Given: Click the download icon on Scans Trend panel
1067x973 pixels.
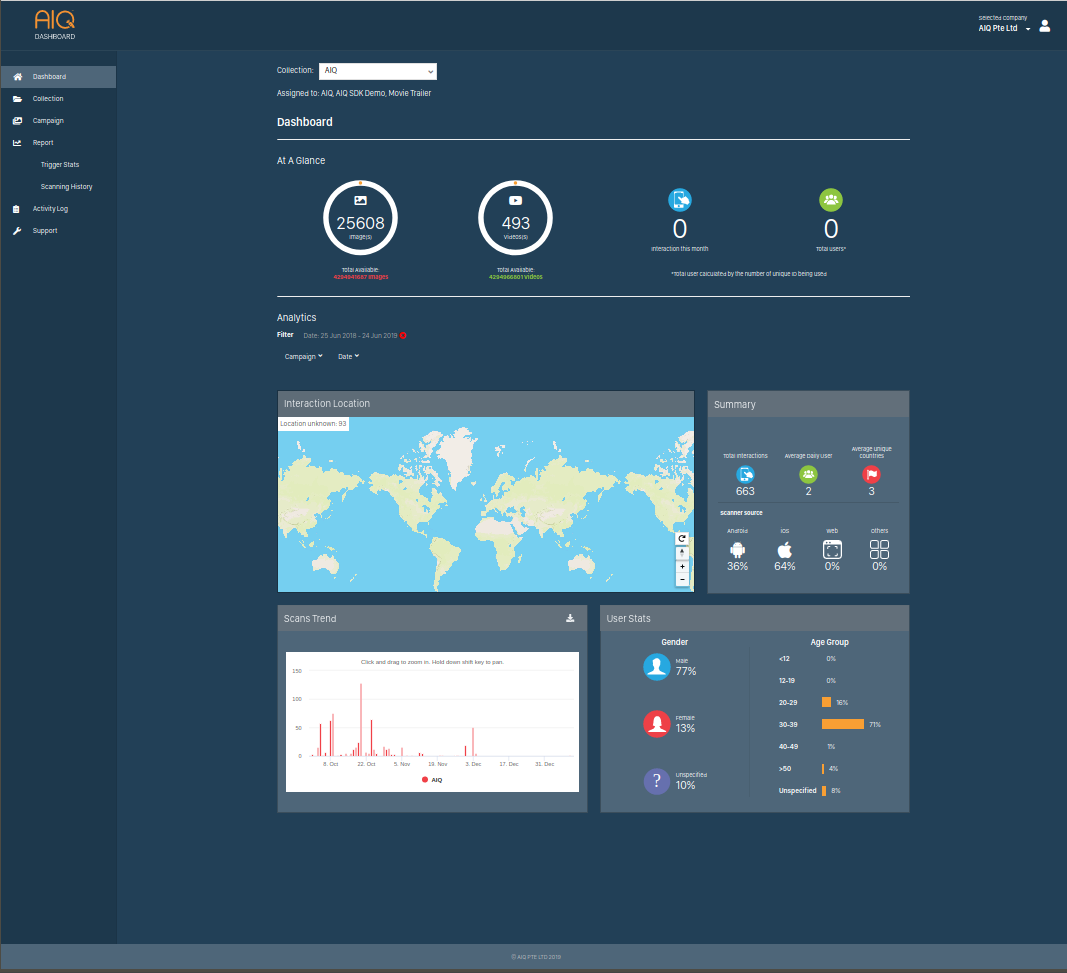Looking at the screenshot, I should point(570,618).
